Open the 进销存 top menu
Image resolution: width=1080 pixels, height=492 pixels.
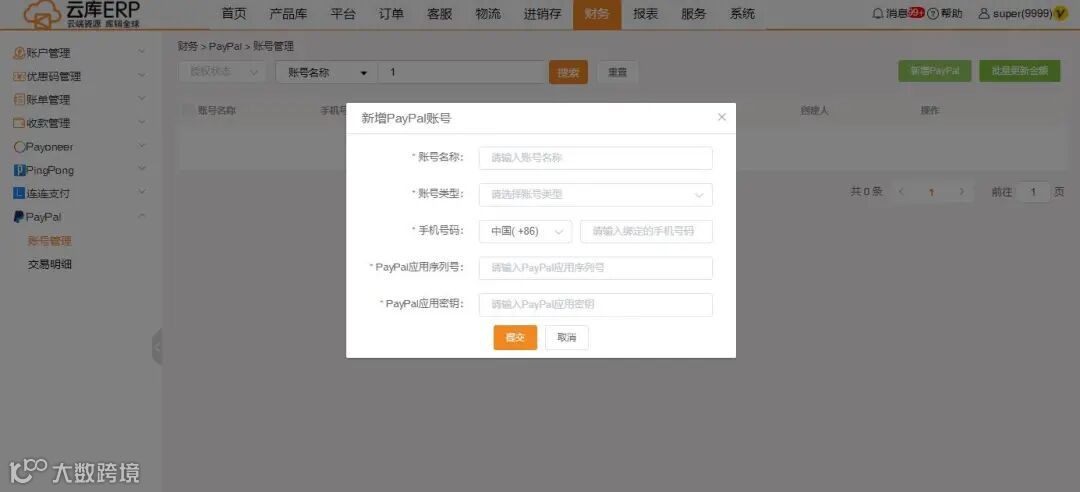(x=542, y=14)
